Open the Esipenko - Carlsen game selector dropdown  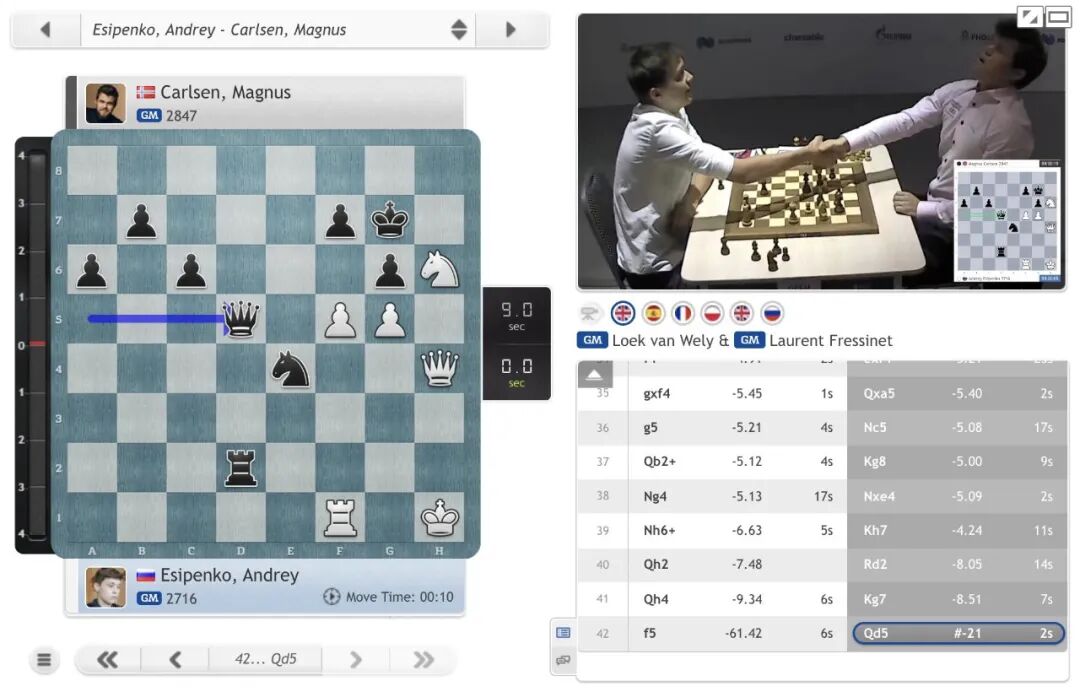pyautogui.click(x=278, y=30)
